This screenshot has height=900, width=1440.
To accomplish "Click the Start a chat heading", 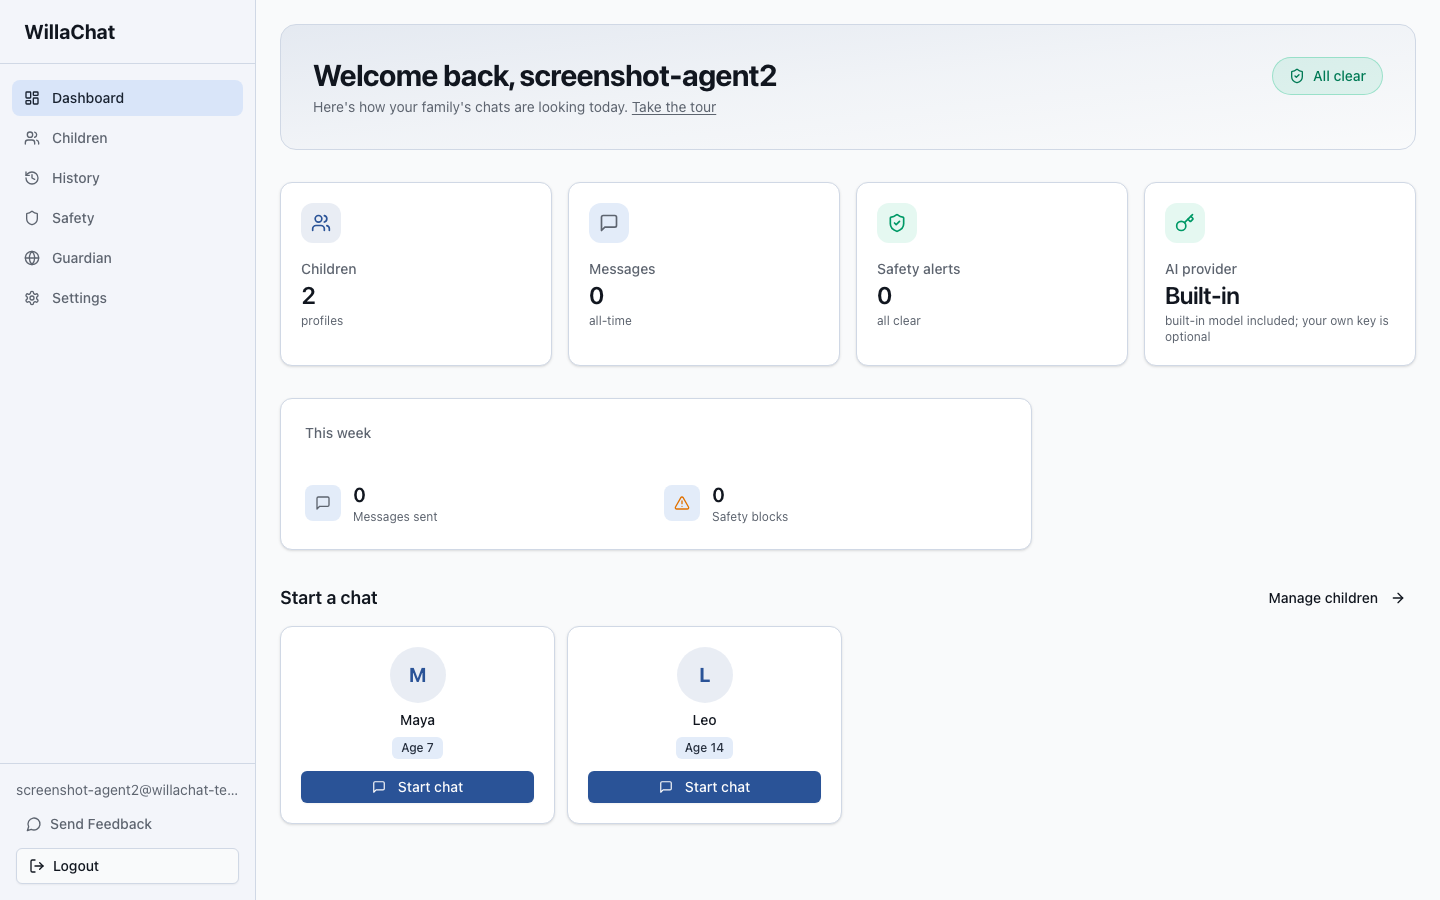I will pos(329,598).
